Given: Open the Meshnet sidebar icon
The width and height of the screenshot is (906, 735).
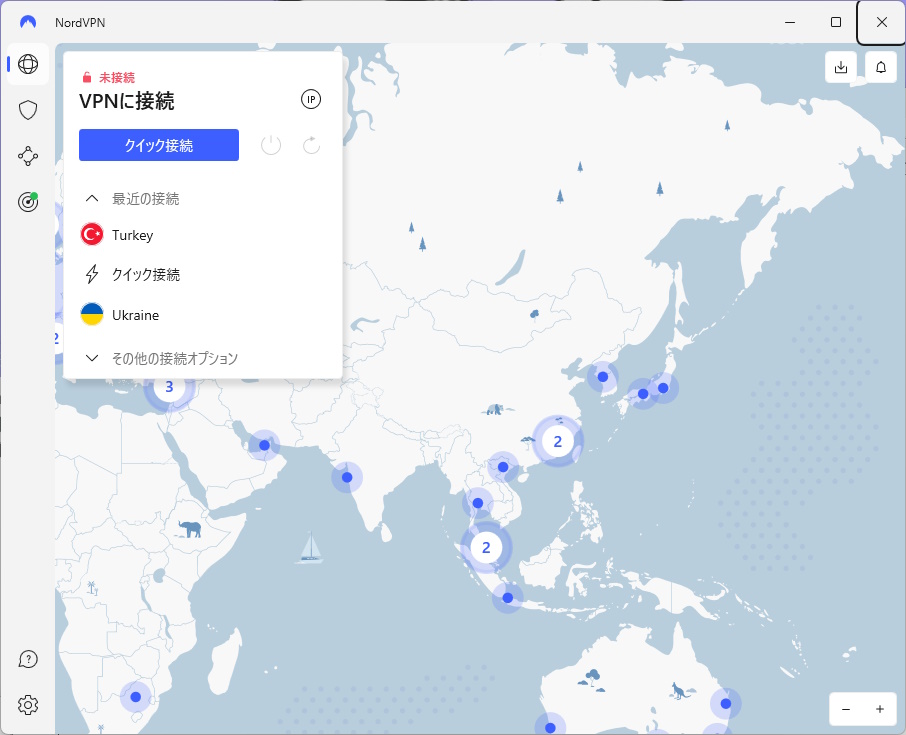Looking at the screenshot, I should coord(28,156).
